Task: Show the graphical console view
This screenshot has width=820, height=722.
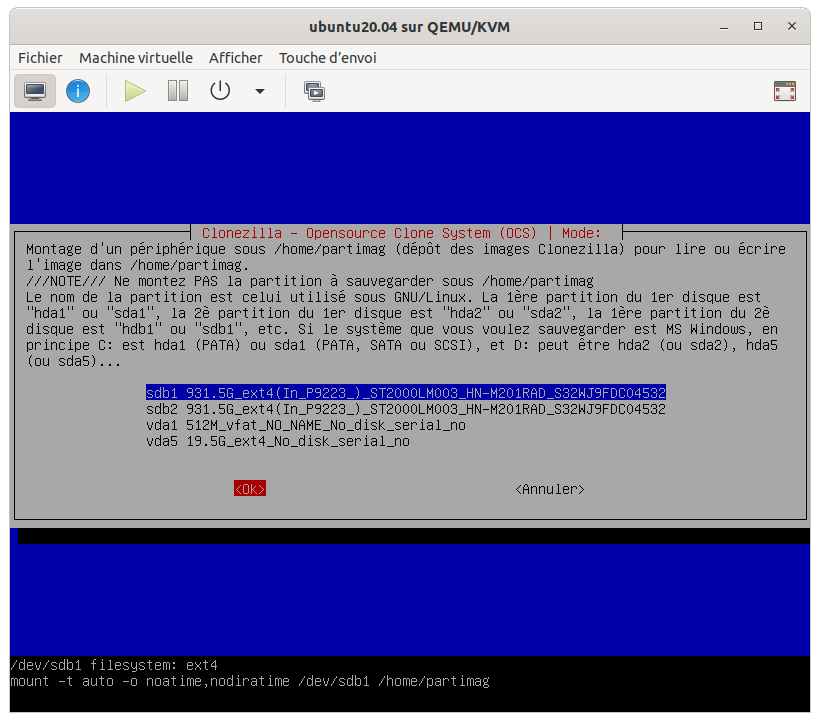Action: point(35,91)
